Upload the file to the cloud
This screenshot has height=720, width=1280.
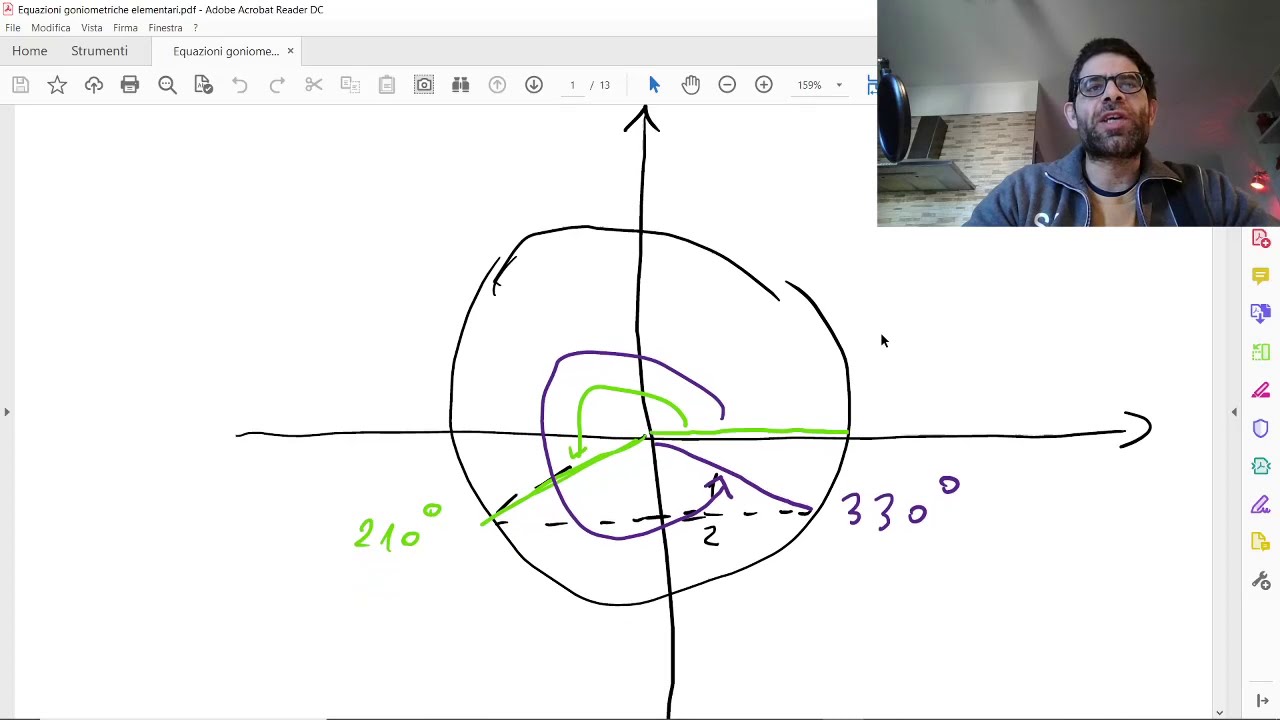point(93,85)
